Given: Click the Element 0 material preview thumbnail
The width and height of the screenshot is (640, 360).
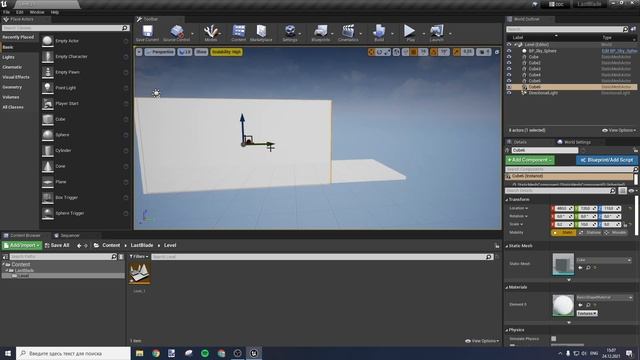Looking at the screenshot, I should [x=563, y=305].
